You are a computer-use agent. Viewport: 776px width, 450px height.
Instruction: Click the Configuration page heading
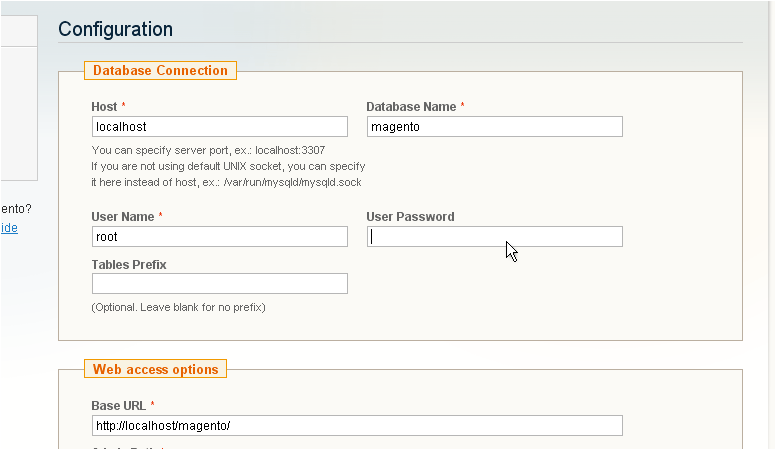(115, 29)
